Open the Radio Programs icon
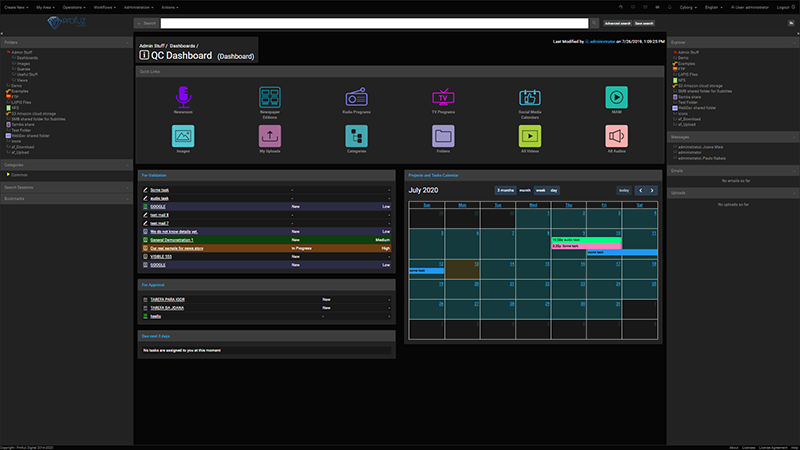Viewport: 800px width, 450px height. pyautogui.click(x=357, y=97)
